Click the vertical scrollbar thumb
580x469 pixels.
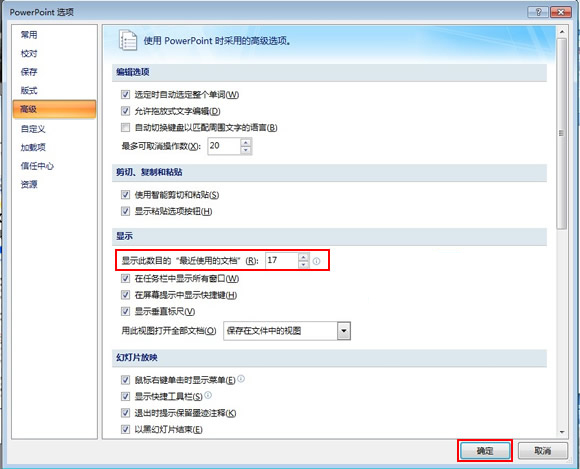[x=562, y=134]
